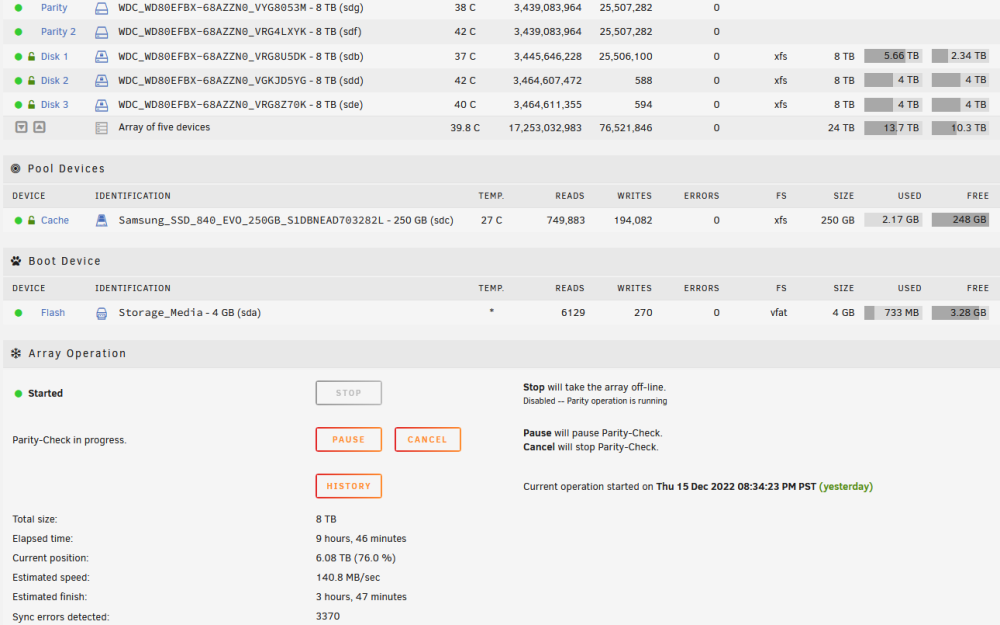This screenshot has width=1000, height=625.
Task: Click the Pool Devices section icon
Action: point(16,169)
